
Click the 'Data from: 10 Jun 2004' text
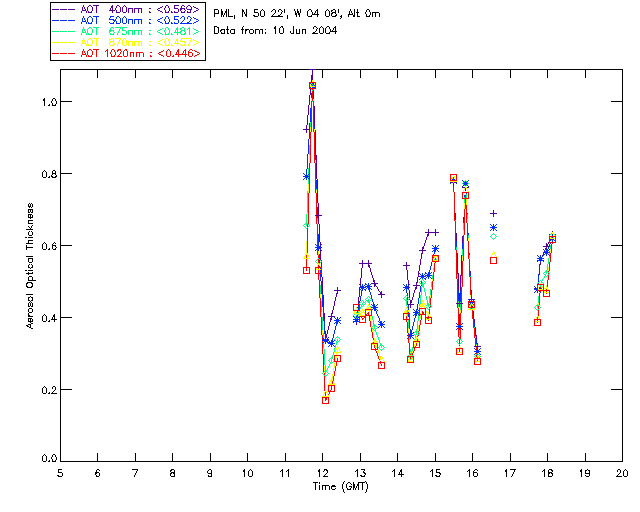pyautogui.click(x=275, y=31)
